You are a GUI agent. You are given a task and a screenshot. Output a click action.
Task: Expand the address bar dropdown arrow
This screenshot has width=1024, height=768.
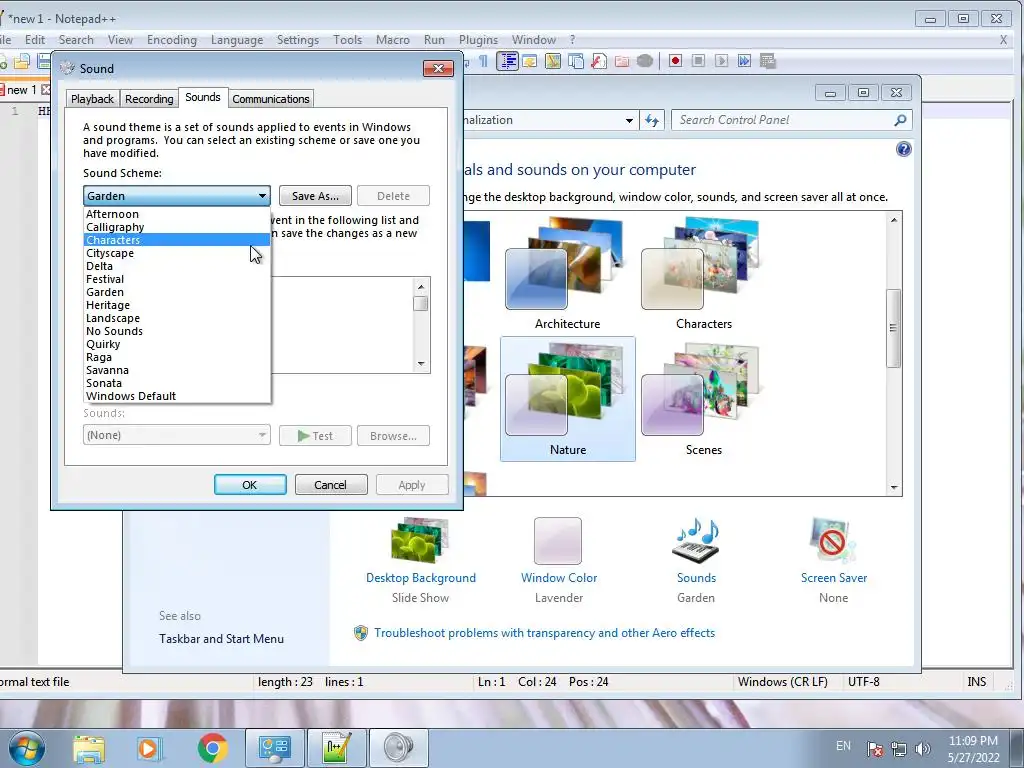629,120
